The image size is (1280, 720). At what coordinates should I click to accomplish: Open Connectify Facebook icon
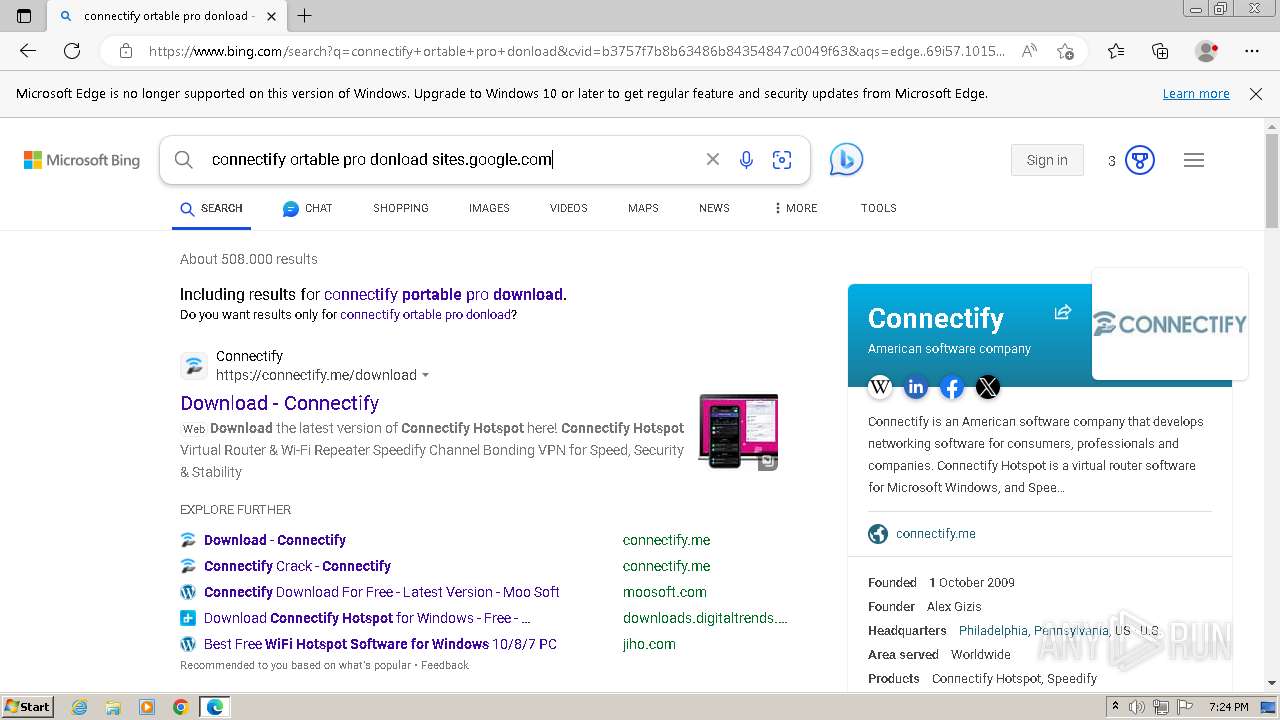(952, 387)
